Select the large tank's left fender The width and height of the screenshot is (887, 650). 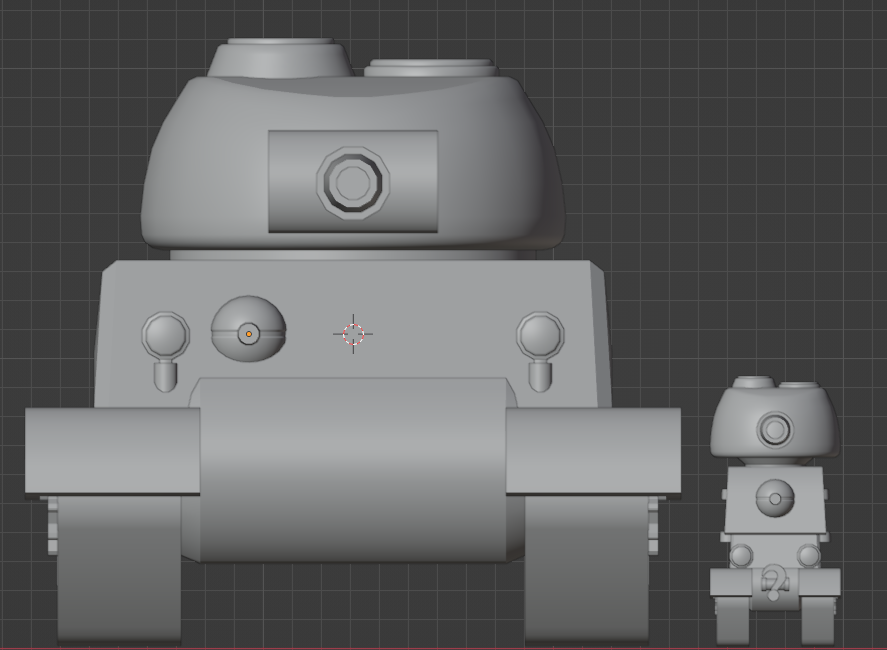click(113, 450)
